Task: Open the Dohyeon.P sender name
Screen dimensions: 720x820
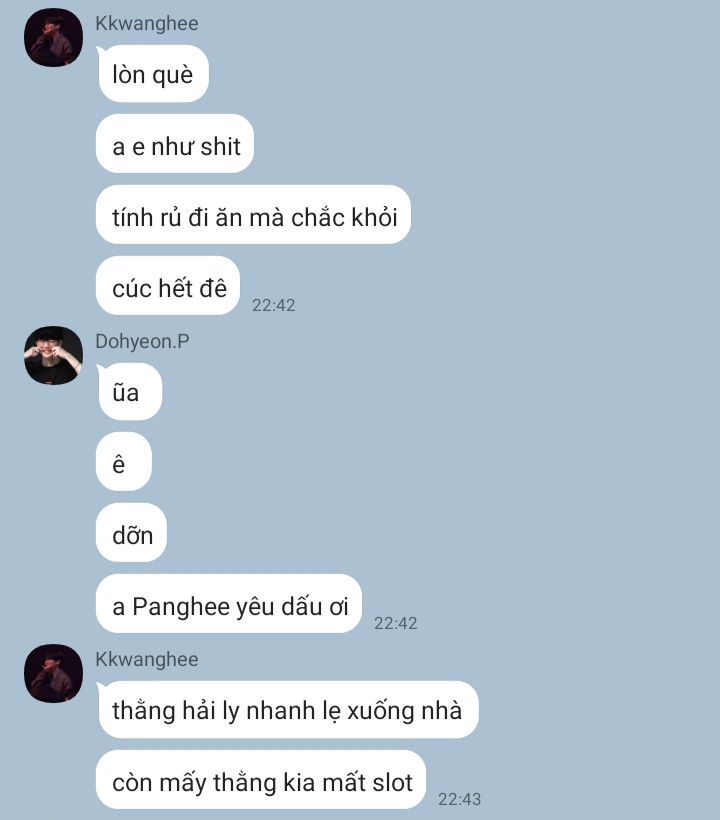Action: [142, 341]
